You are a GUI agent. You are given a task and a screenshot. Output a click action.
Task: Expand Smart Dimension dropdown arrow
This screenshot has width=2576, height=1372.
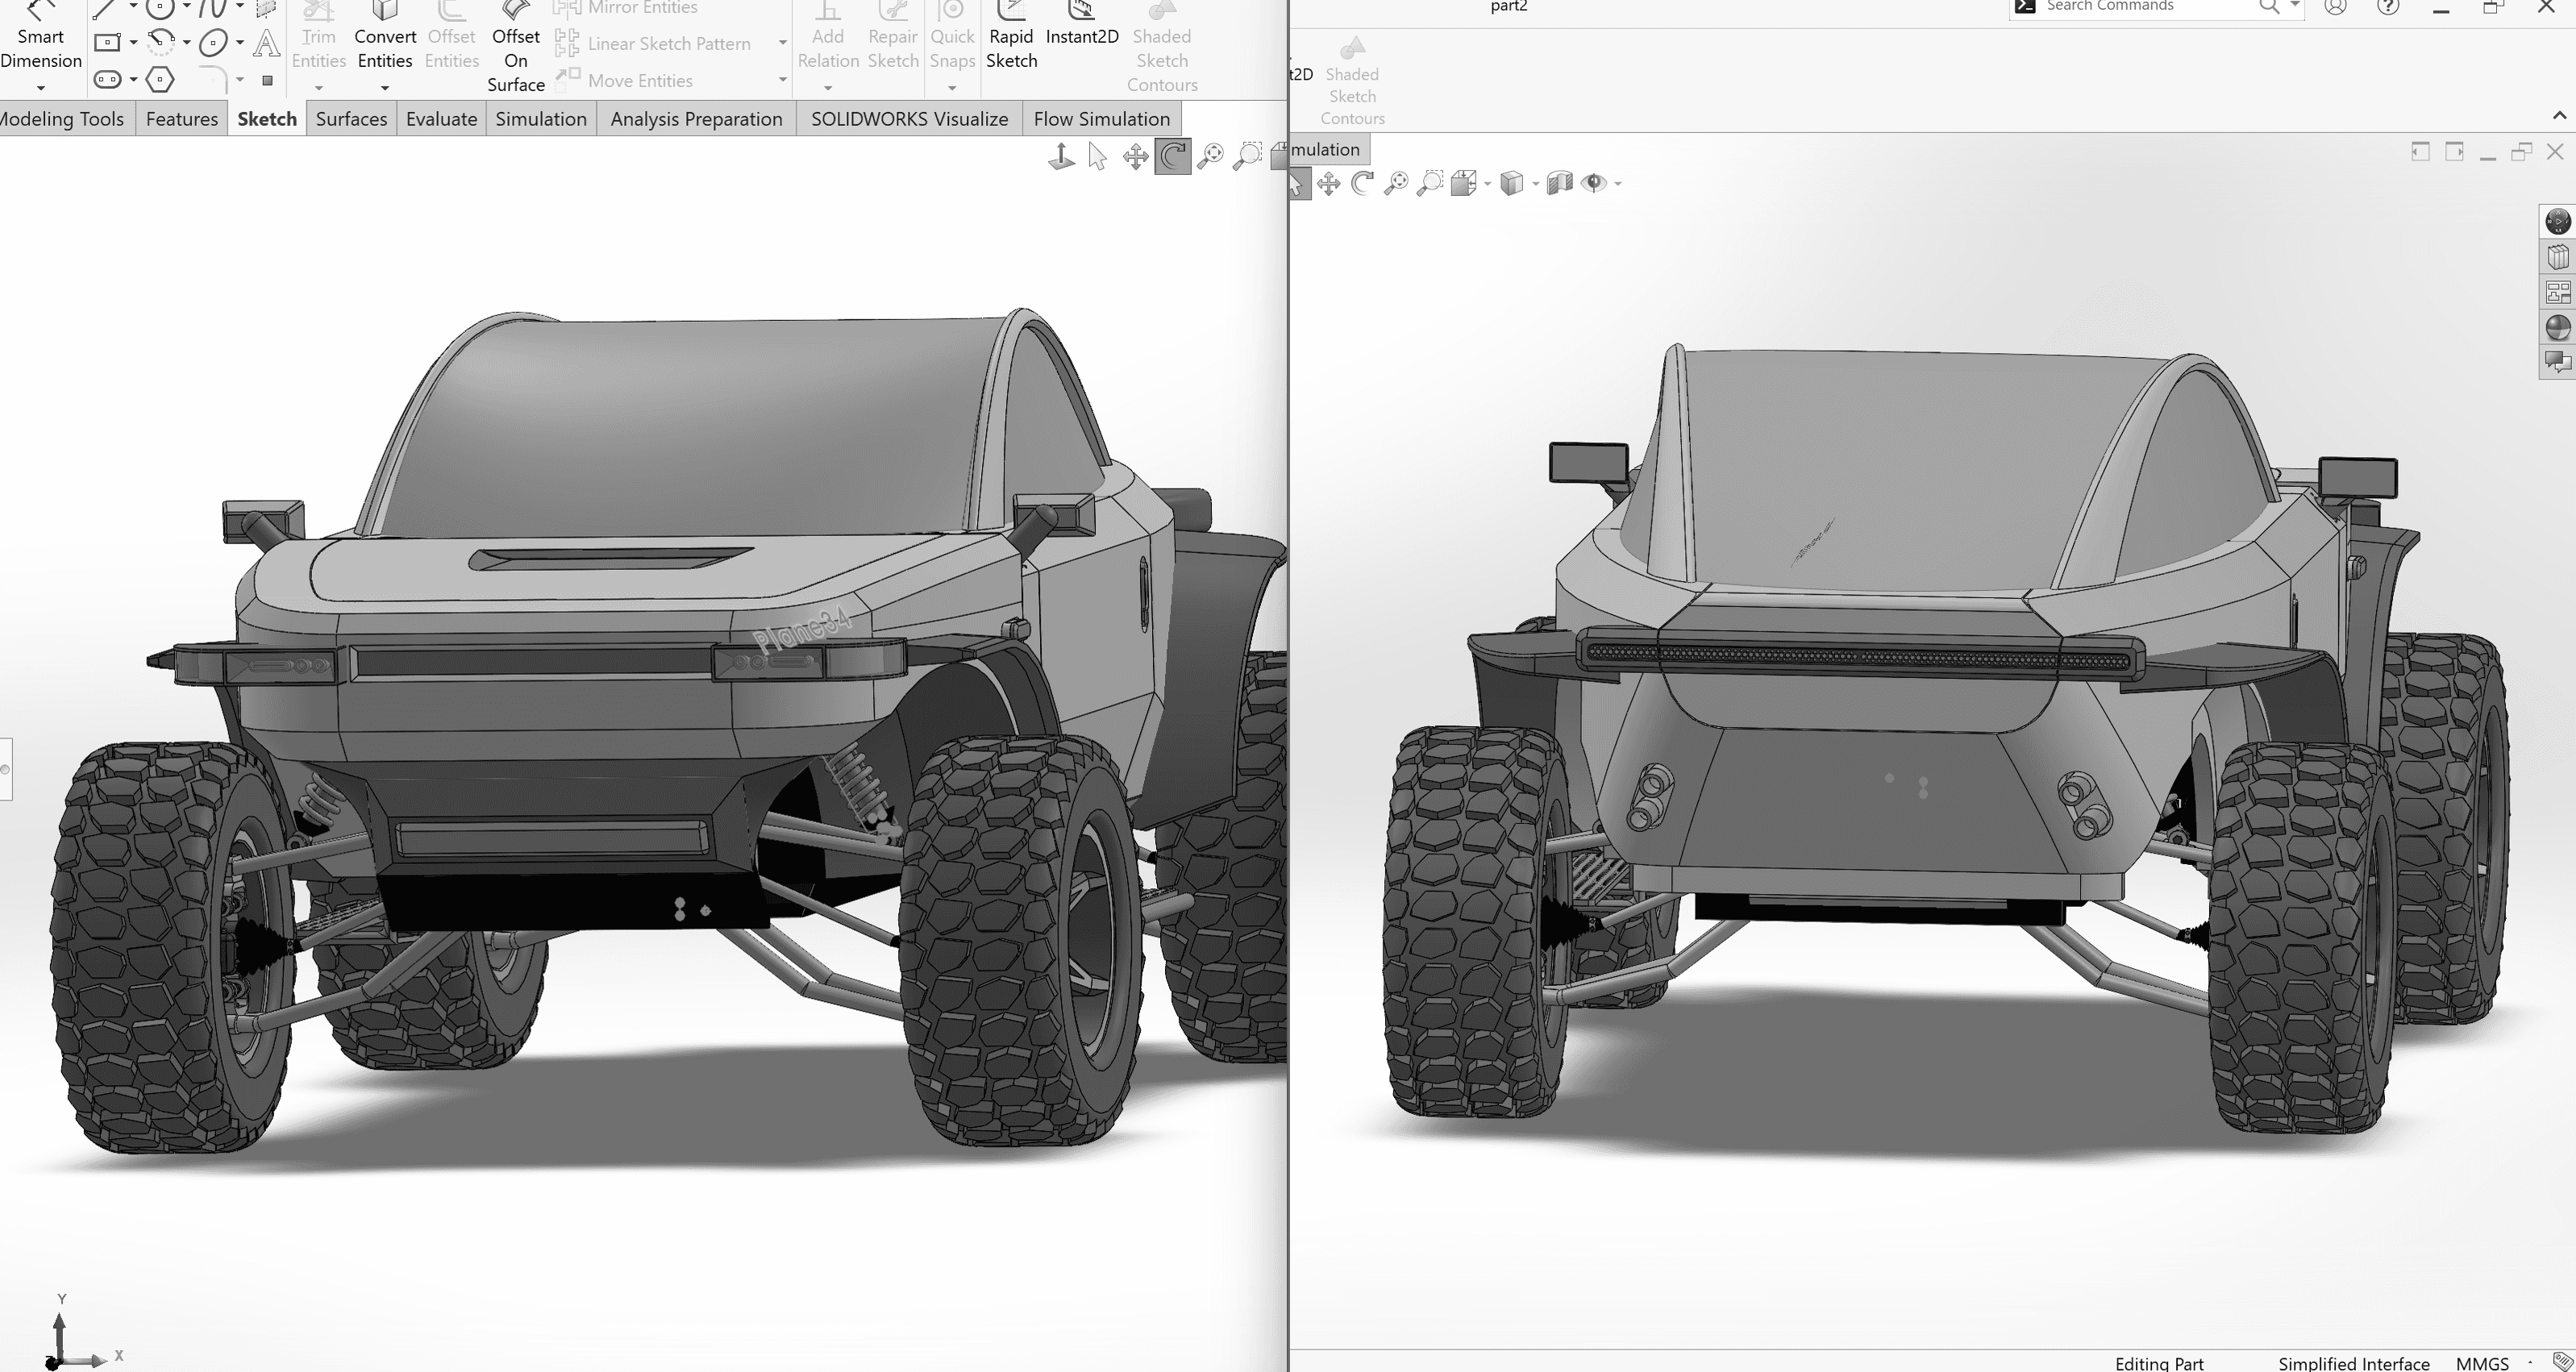pyautogui.click(x=40, y=88)
